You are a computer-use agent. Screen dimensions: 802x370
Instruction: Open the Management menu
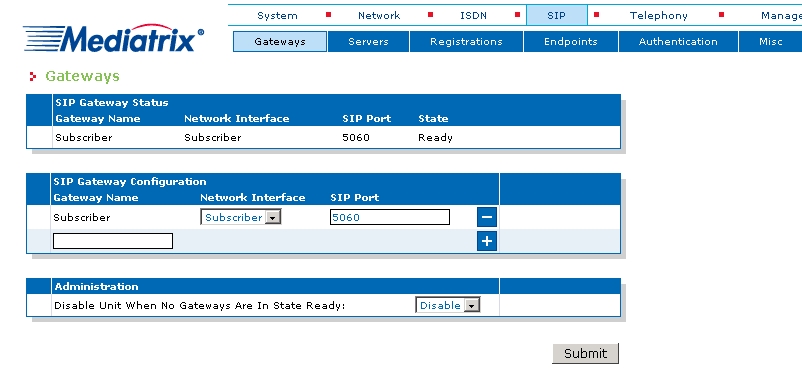click(781, 15)
